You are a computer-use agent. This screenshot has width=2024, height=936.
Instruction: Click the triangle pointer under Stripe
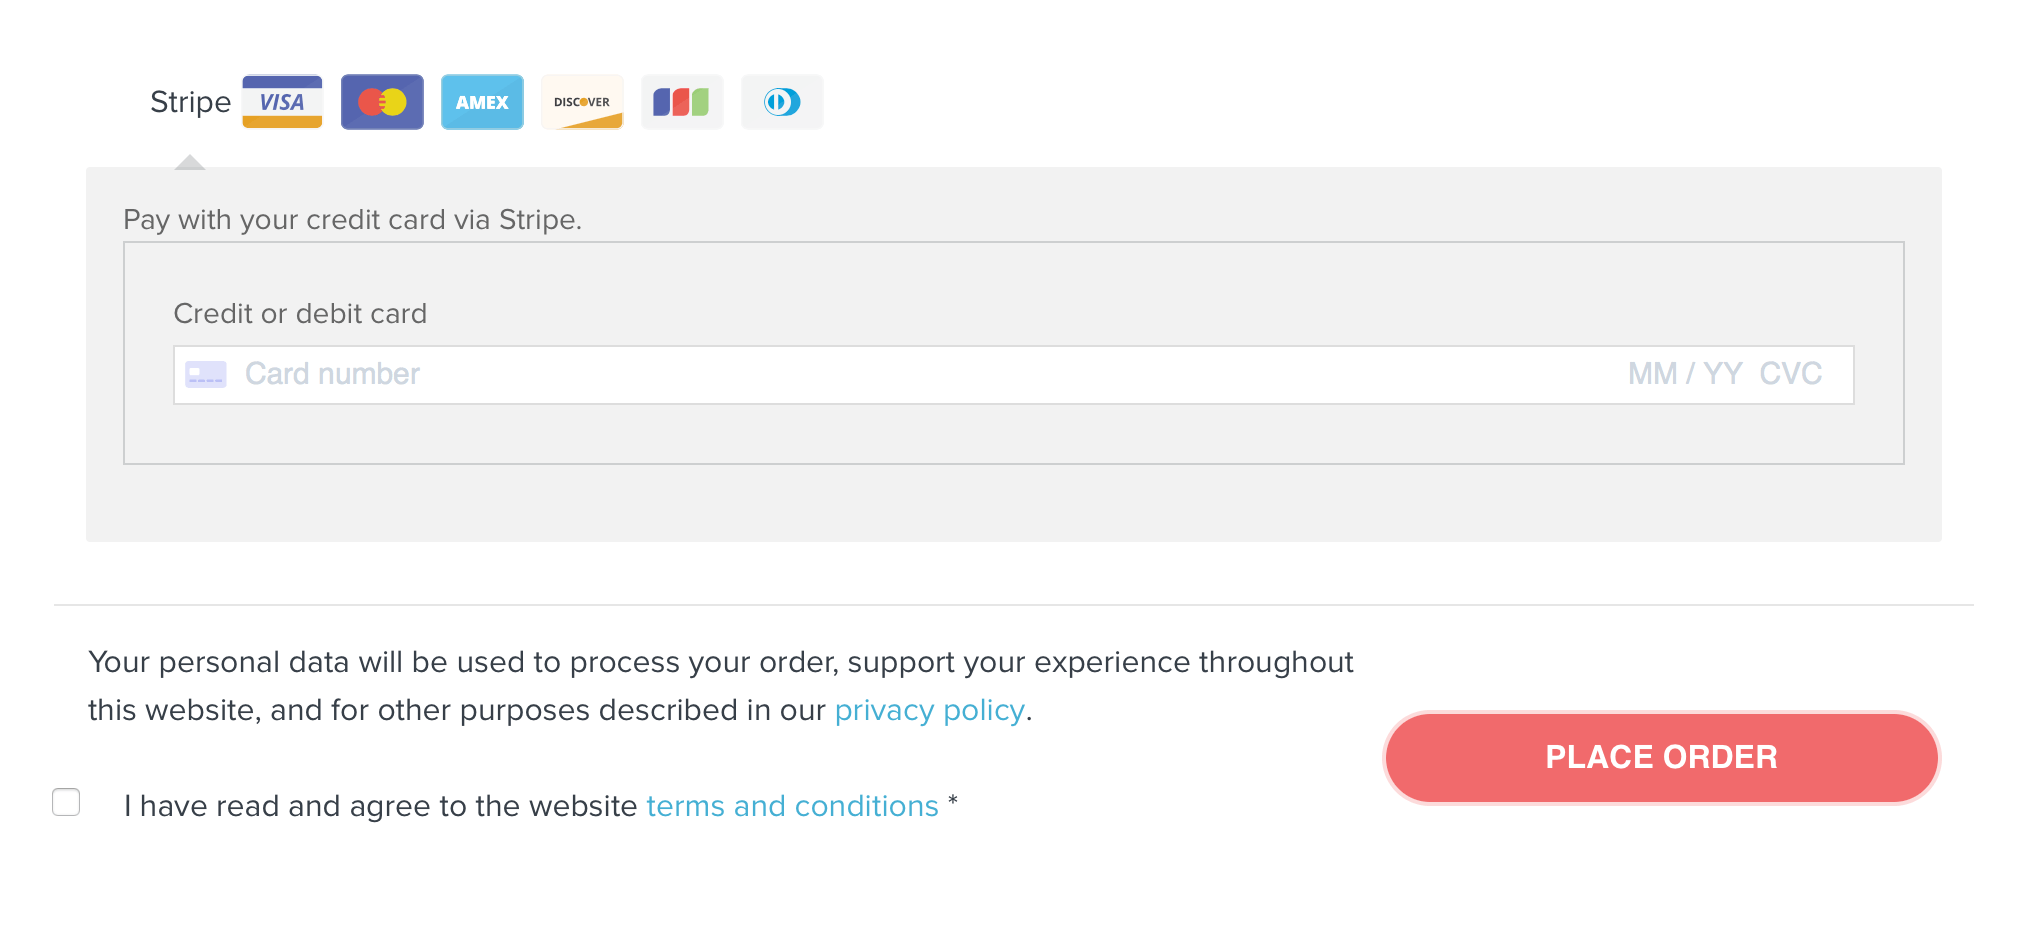pyautogui.click(x=190, y=163)
